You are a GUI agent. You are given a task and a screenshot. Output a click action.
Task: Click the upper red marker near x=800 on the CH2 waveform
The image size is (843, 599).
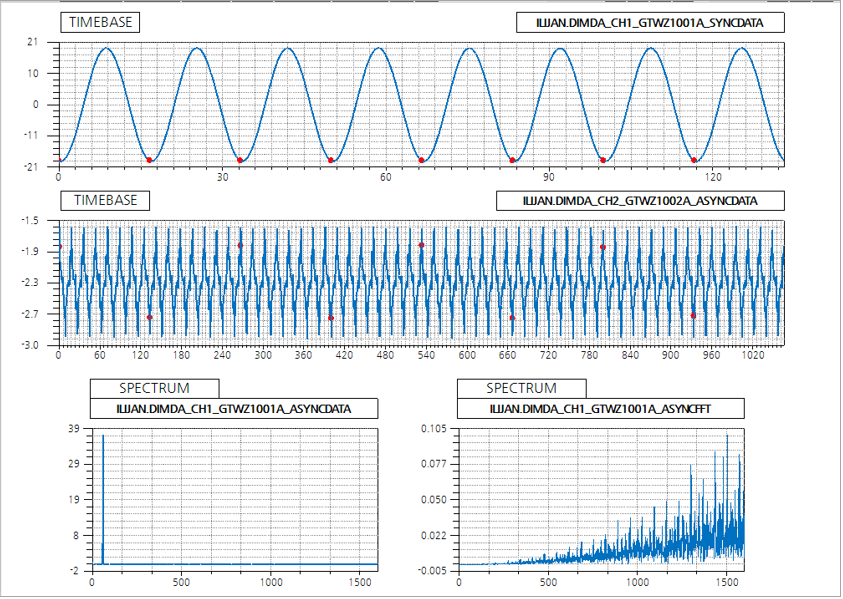(603, 247)
